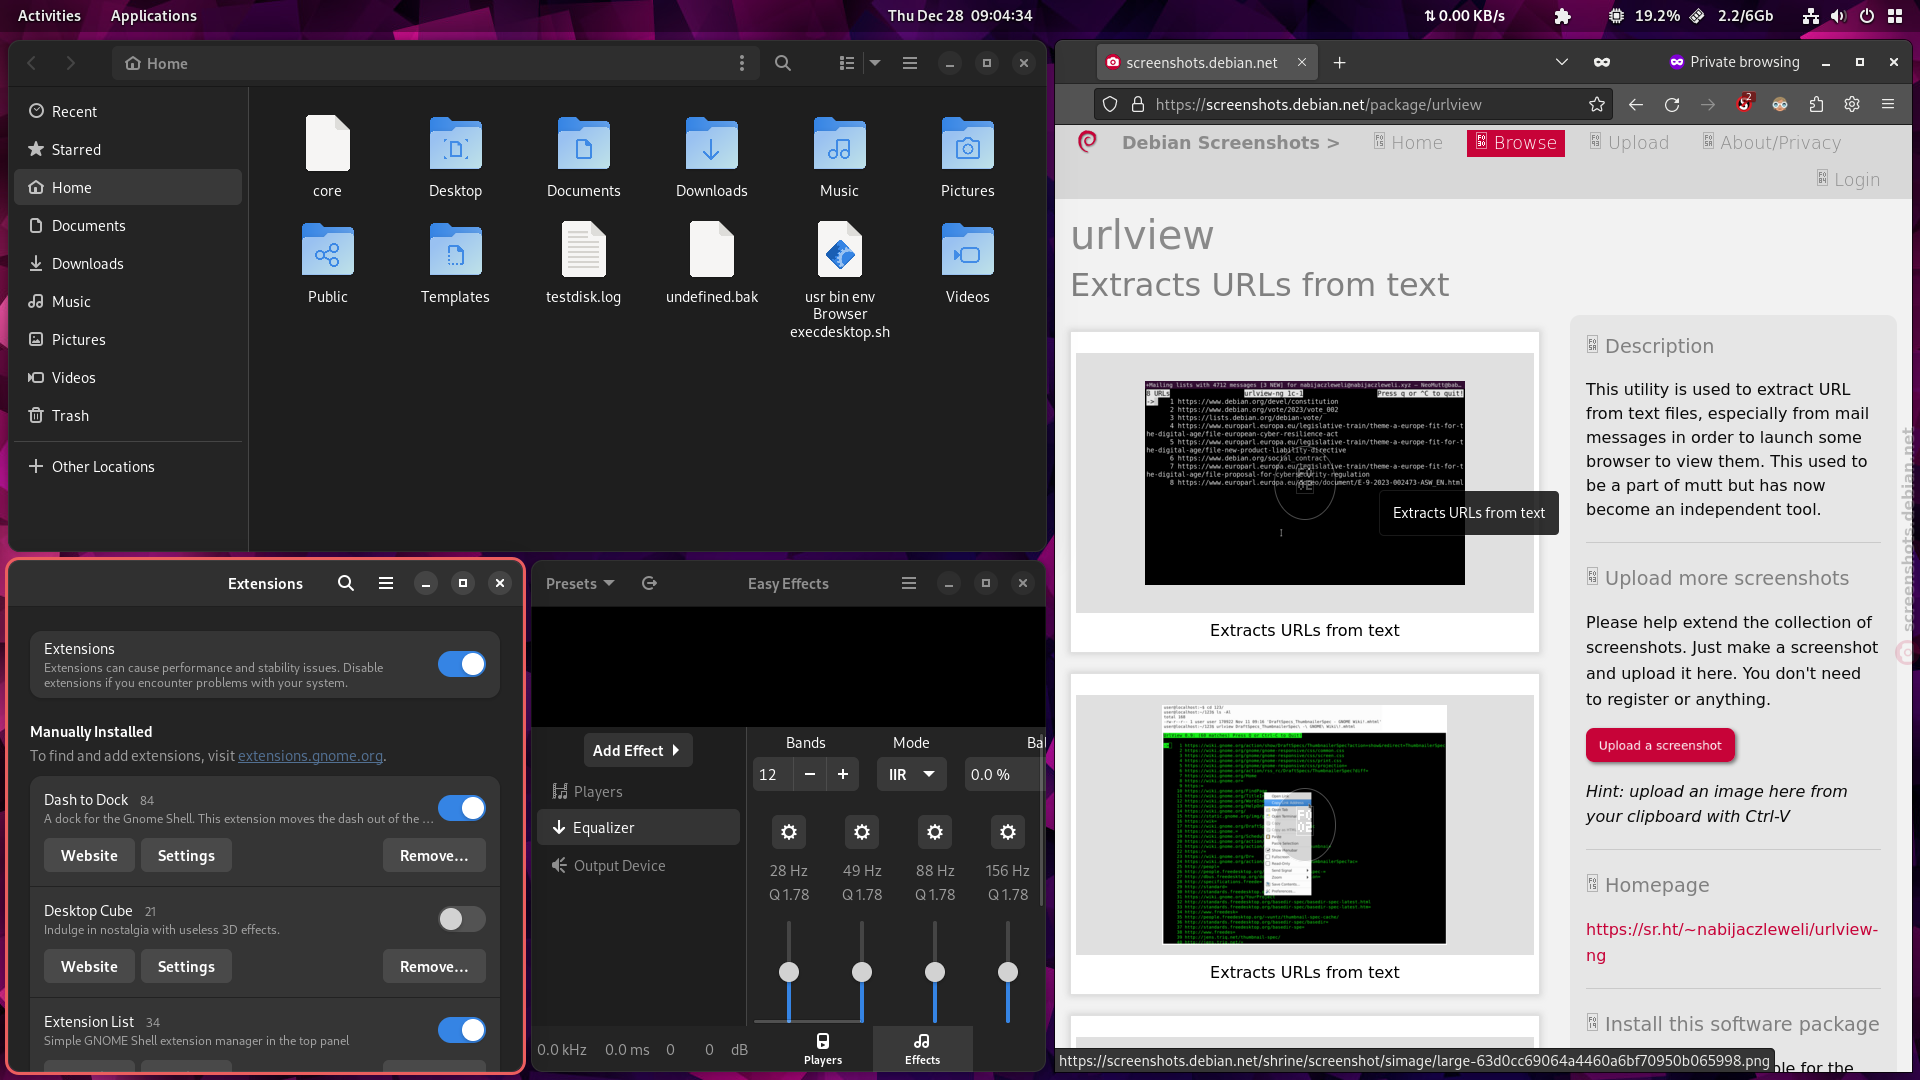Select Equalizer in the effects list

pyautogui.click(x=638, y=827)
